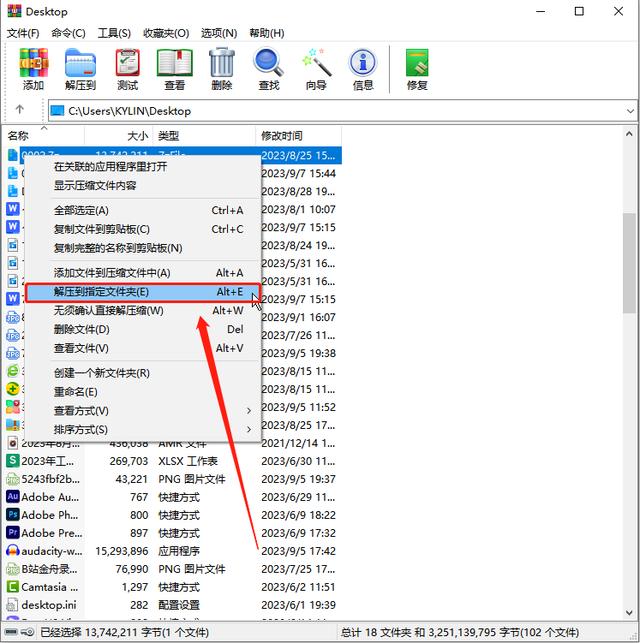Click the 信息 (Info) toolbar icon
The width and height of the screenshot is (640, 643).
[x=363, y=68]
